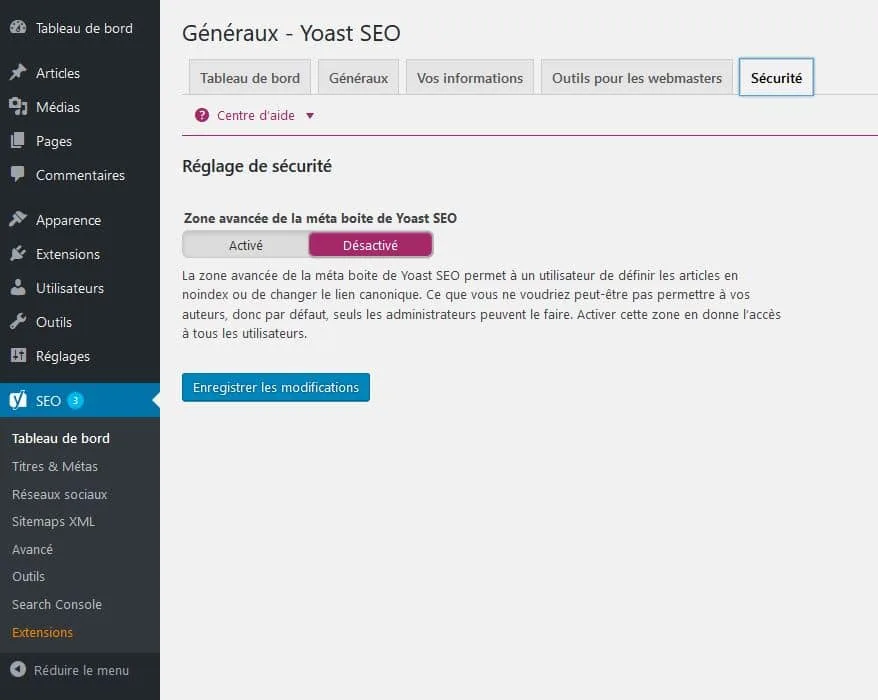Click the SEO menu item

click(80, 400)
